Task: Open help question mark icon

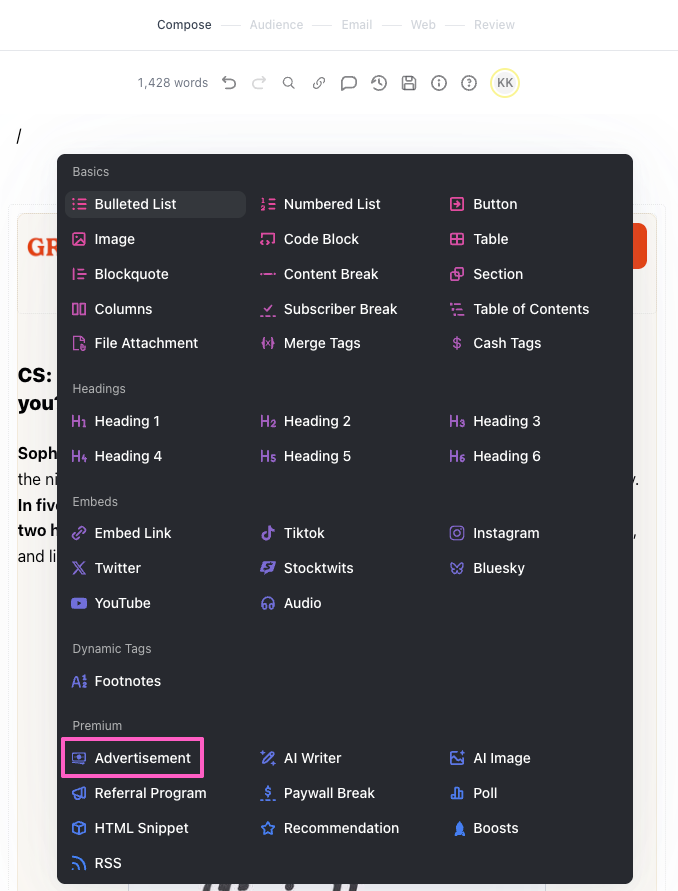Action: (469, 83)
